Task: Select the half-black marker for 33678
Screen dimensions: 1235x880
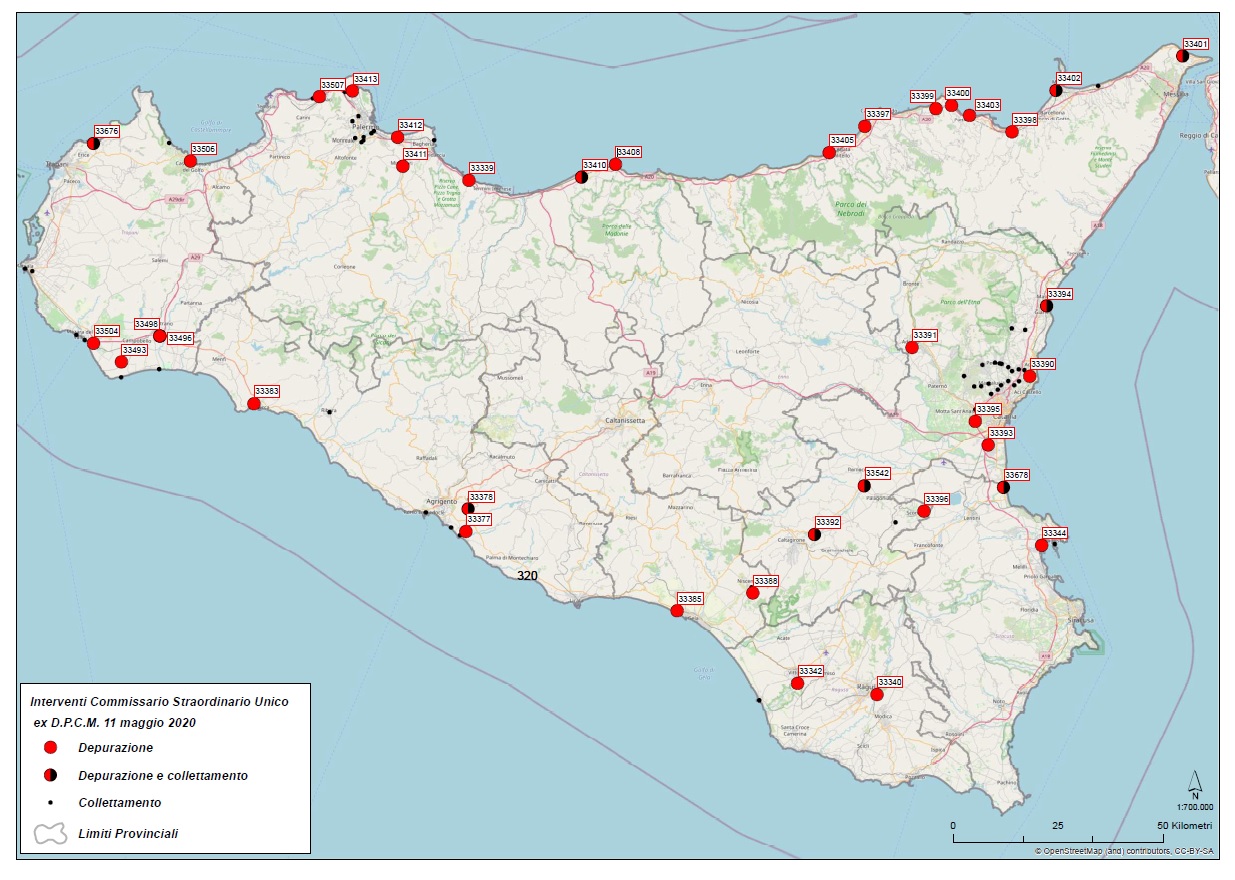Action: 1004,488
